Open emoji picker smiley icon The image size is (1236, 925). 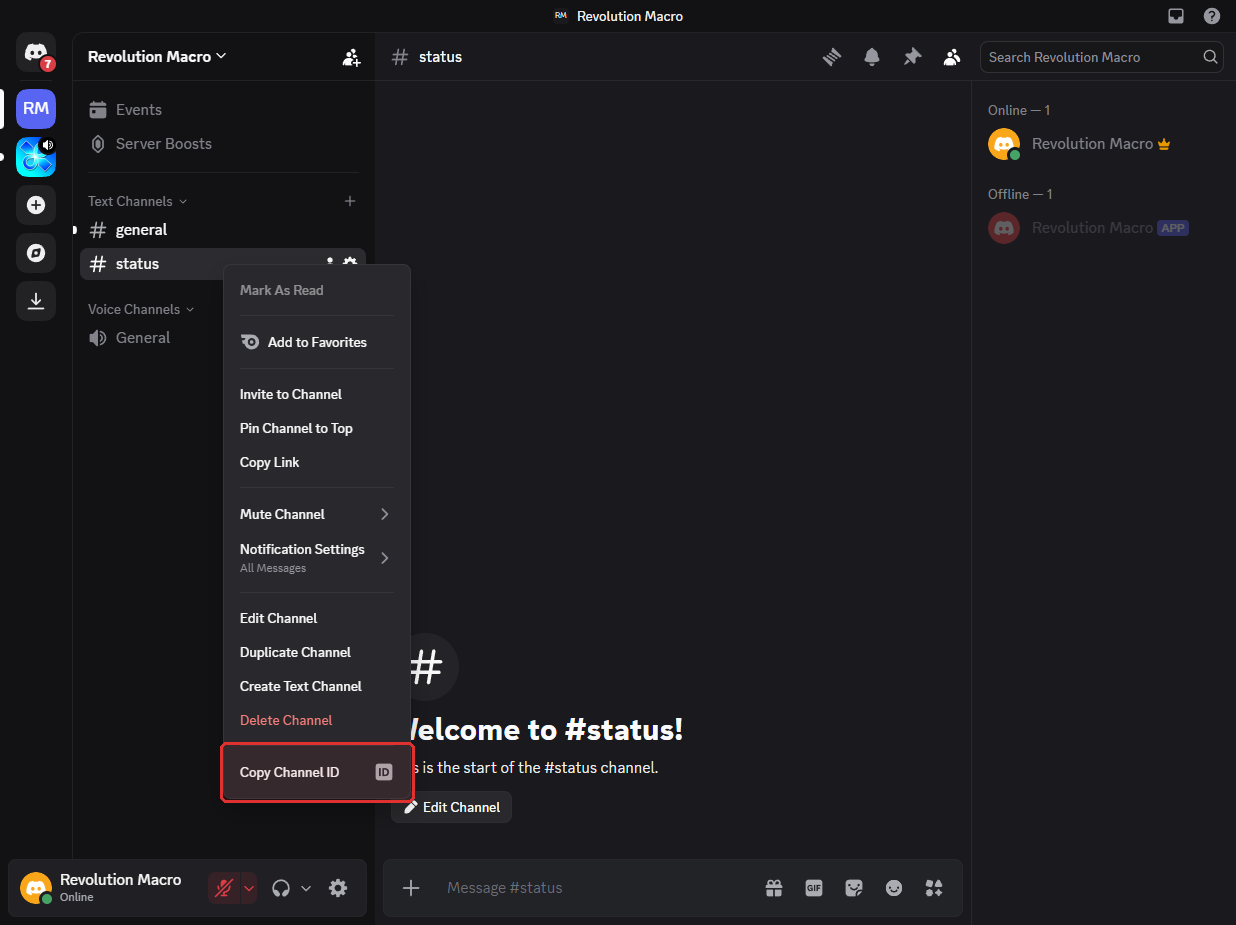pyautogui.click(x=894, y=888)
